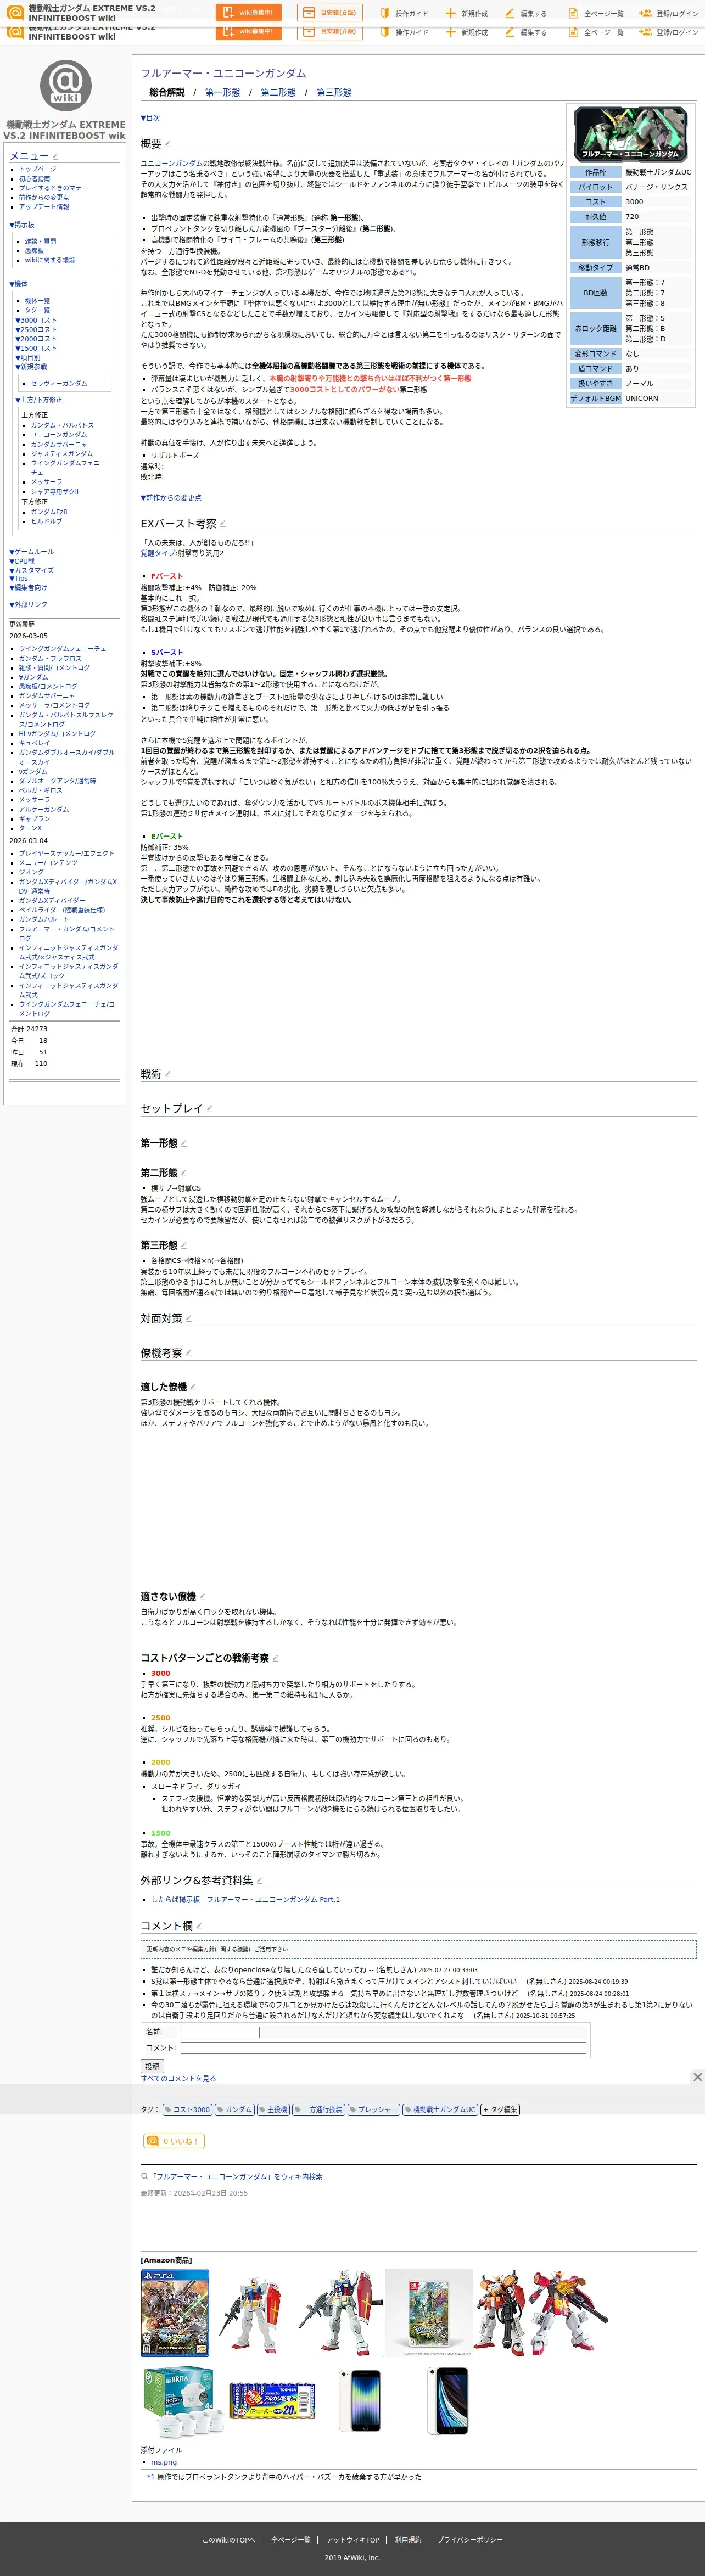Expand the ▼3000コスト sidebar list
705x2576 pixels.
(x=36, y=320)
